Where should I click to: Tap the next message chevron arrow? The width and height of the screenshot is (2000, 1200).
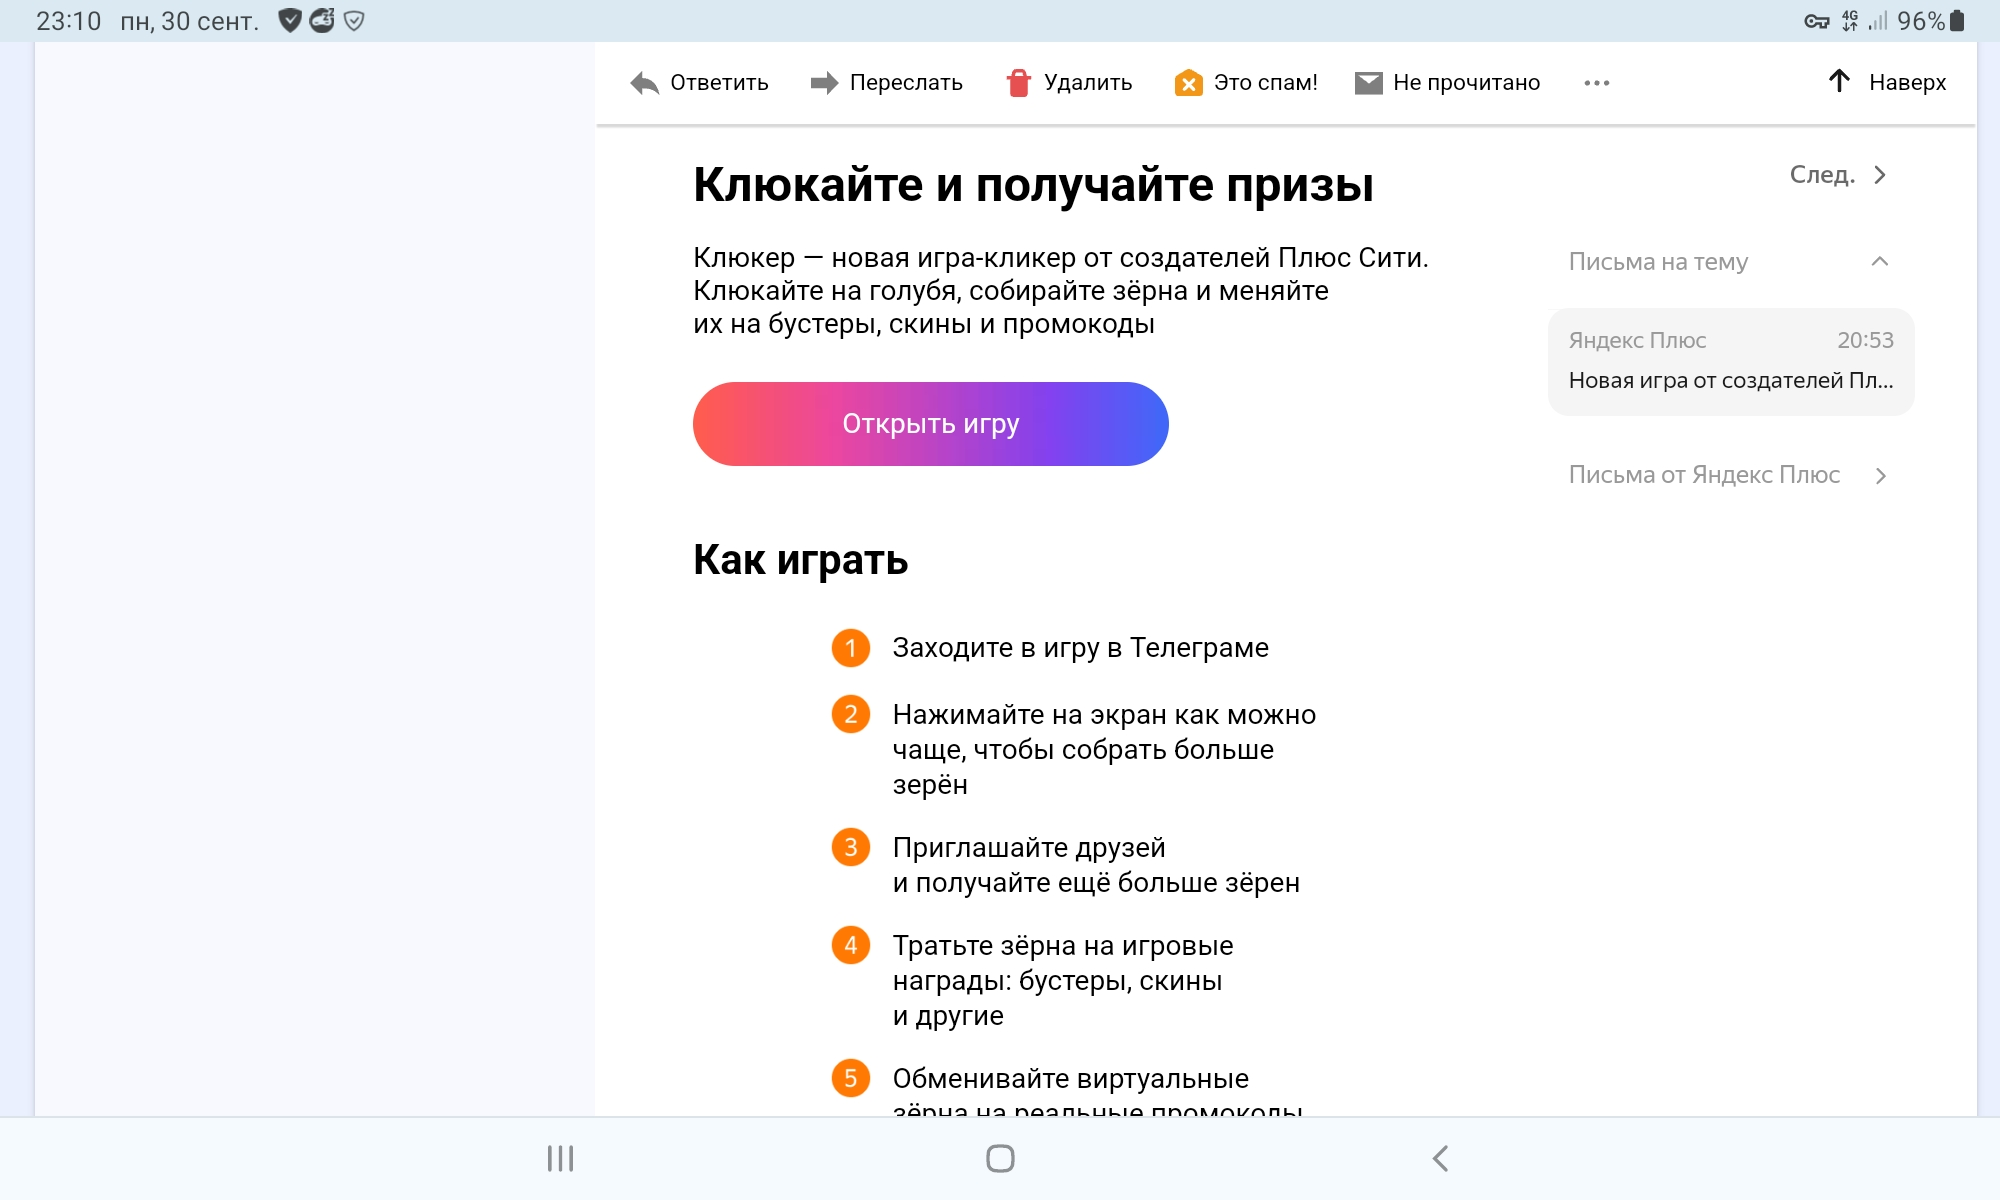tap(1880, 175)
